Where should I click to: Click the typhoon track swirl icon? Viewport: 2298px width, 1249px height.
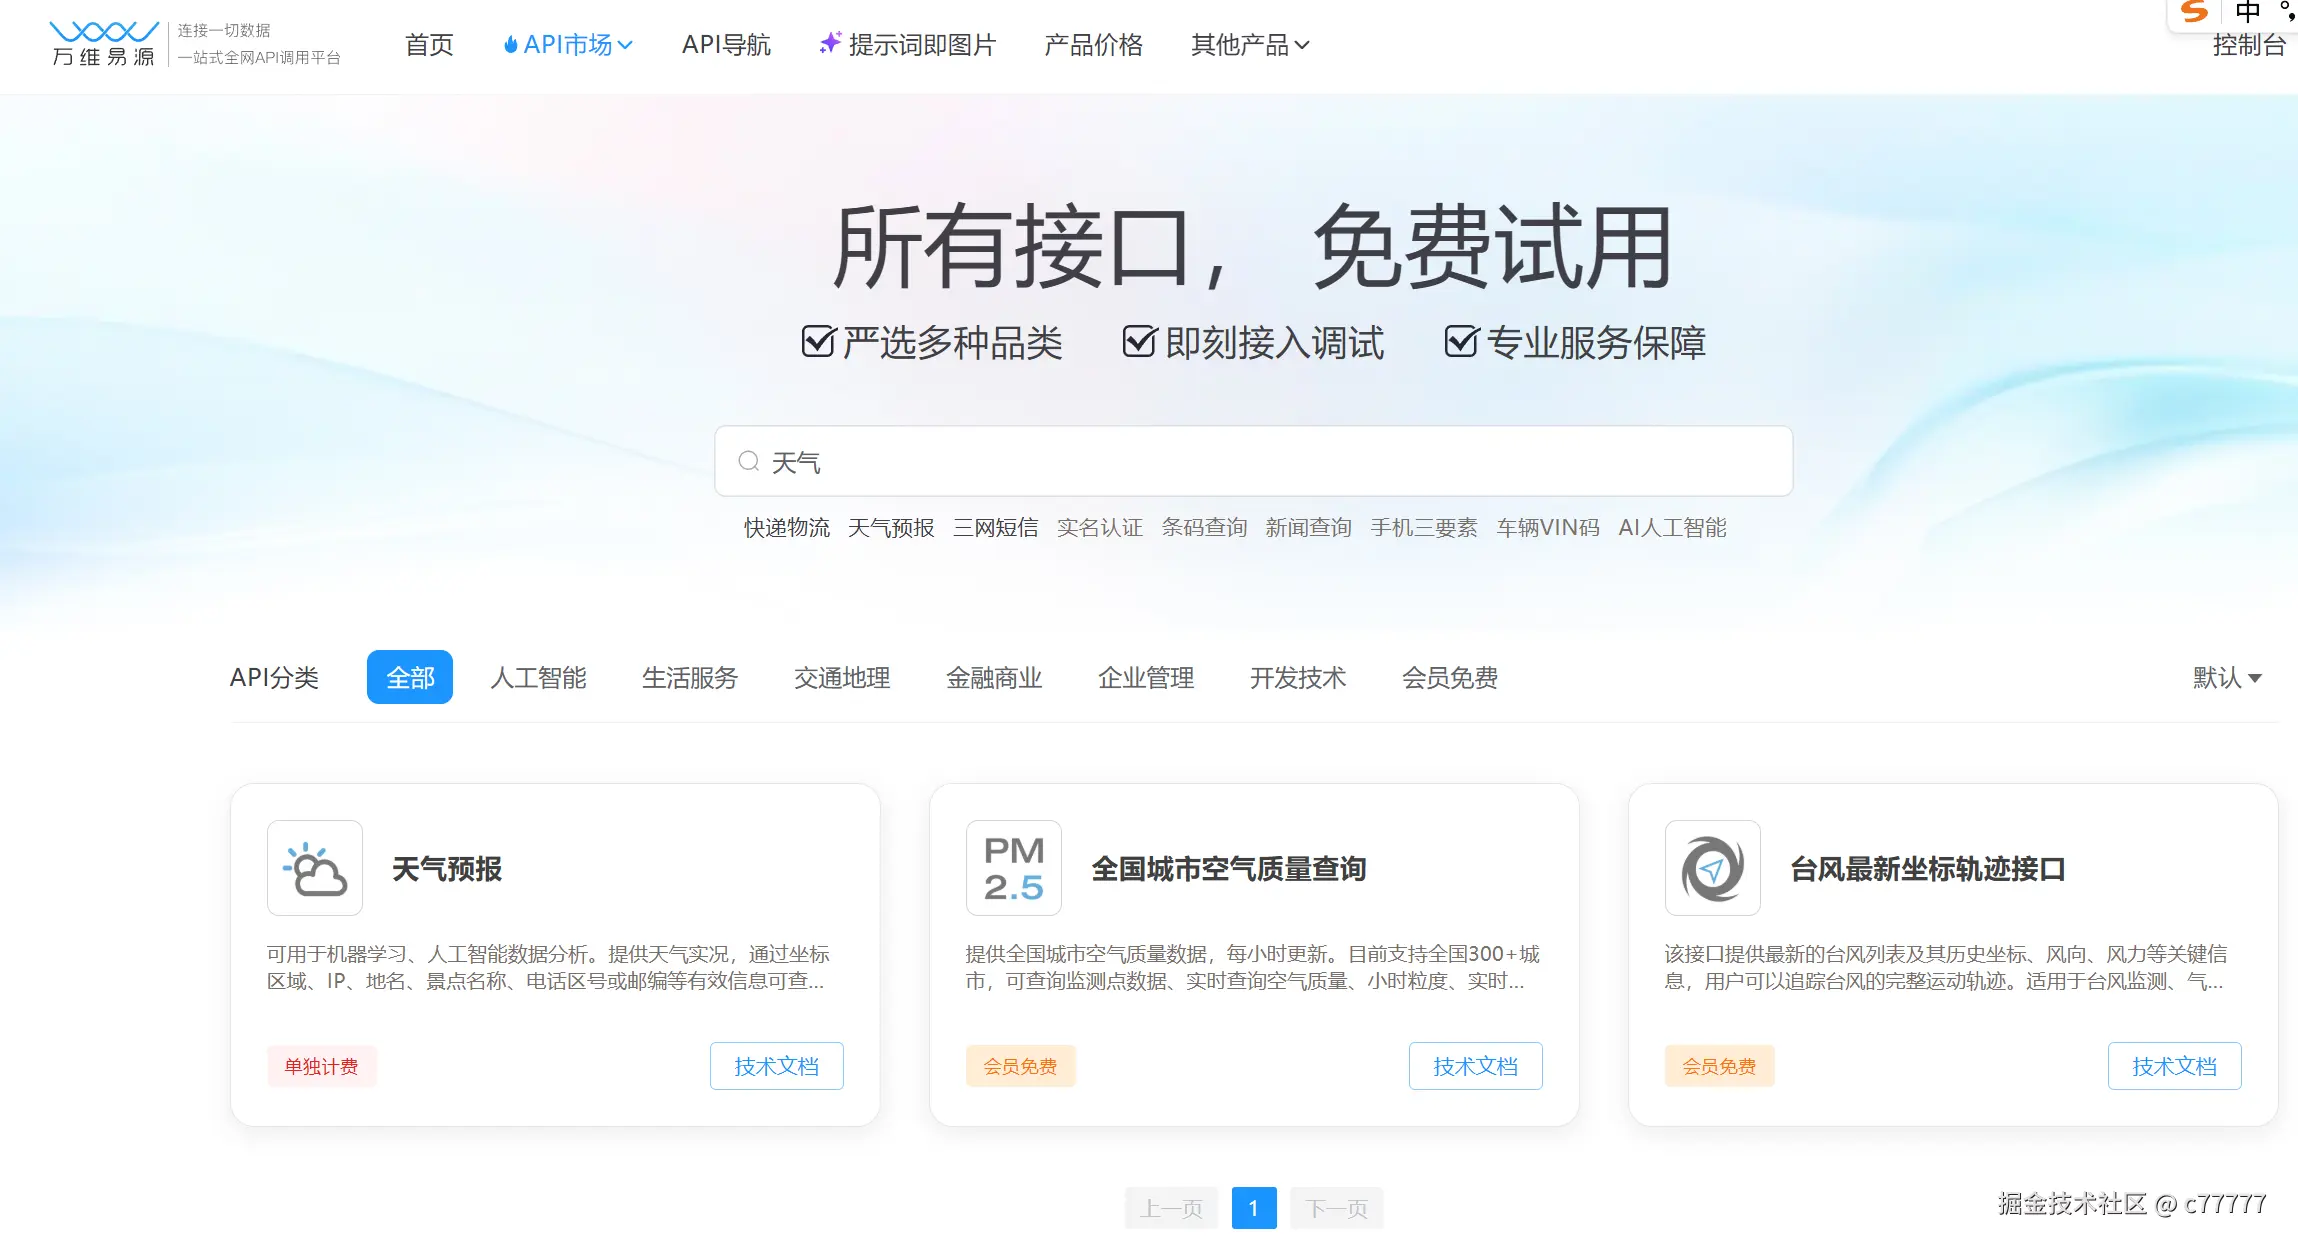click(x=1712, y=868)
